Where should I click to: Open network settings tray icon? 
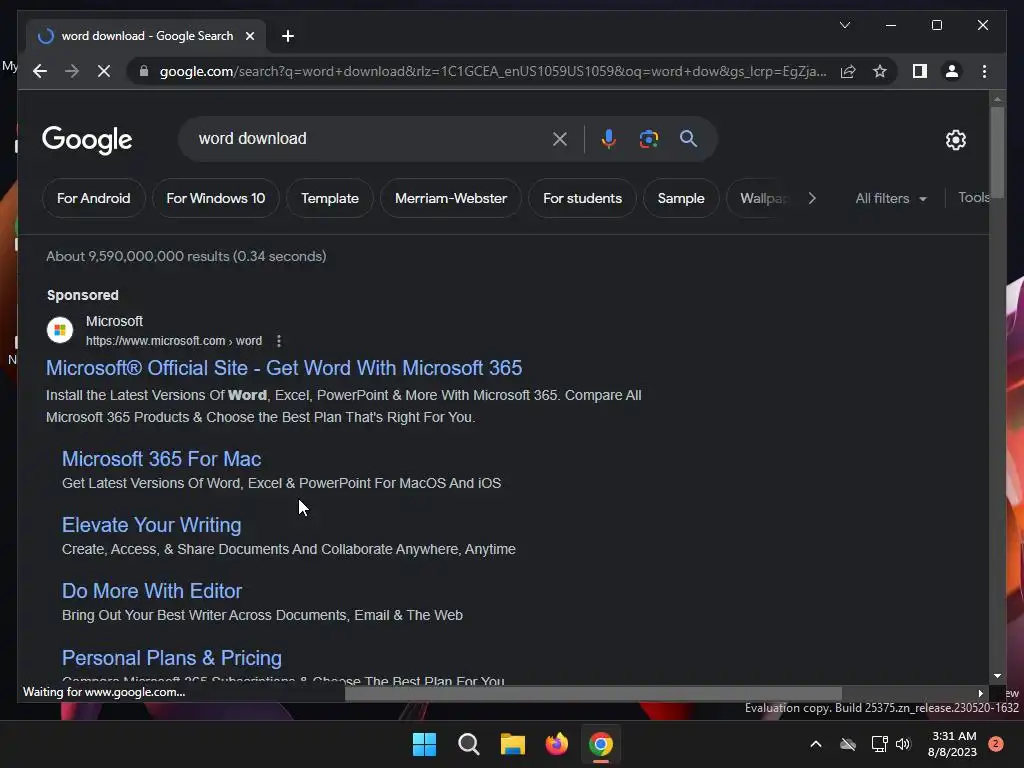pyautogui.click(x=879, y=744)
